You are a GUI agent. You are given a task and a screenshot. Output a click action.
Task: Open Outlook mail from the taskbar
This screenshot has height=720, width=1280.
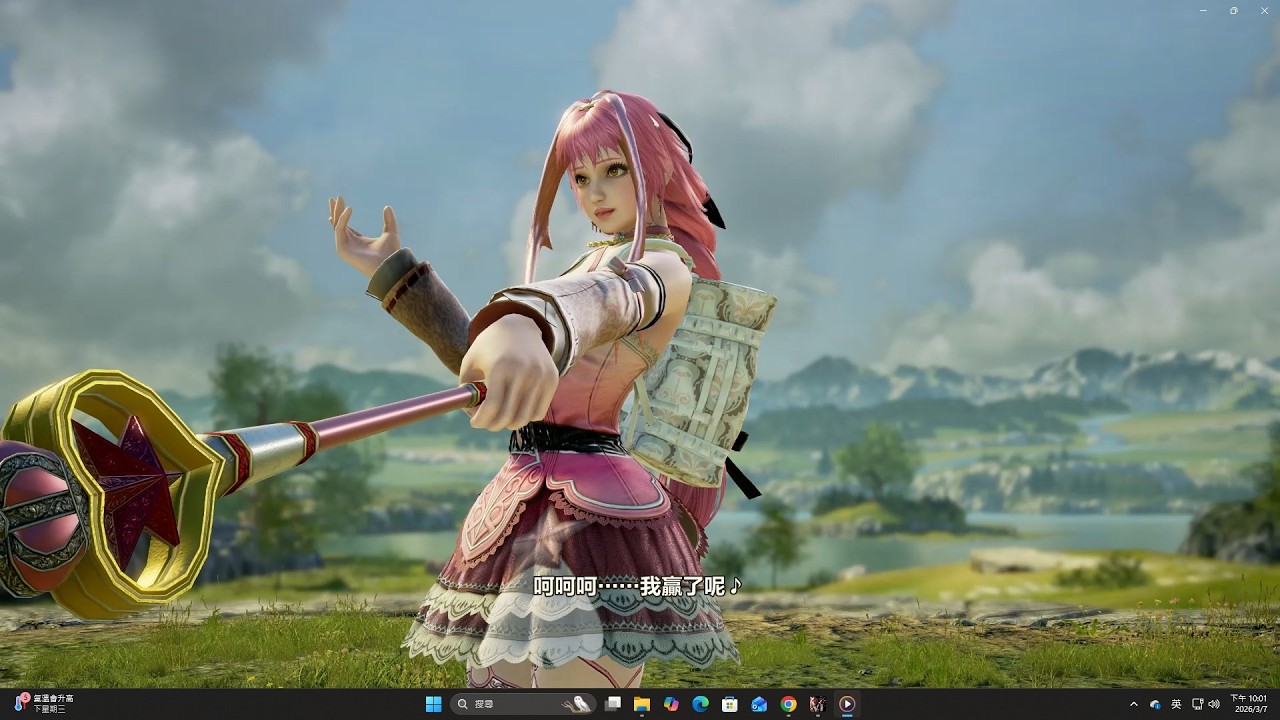tap(759, 704)
